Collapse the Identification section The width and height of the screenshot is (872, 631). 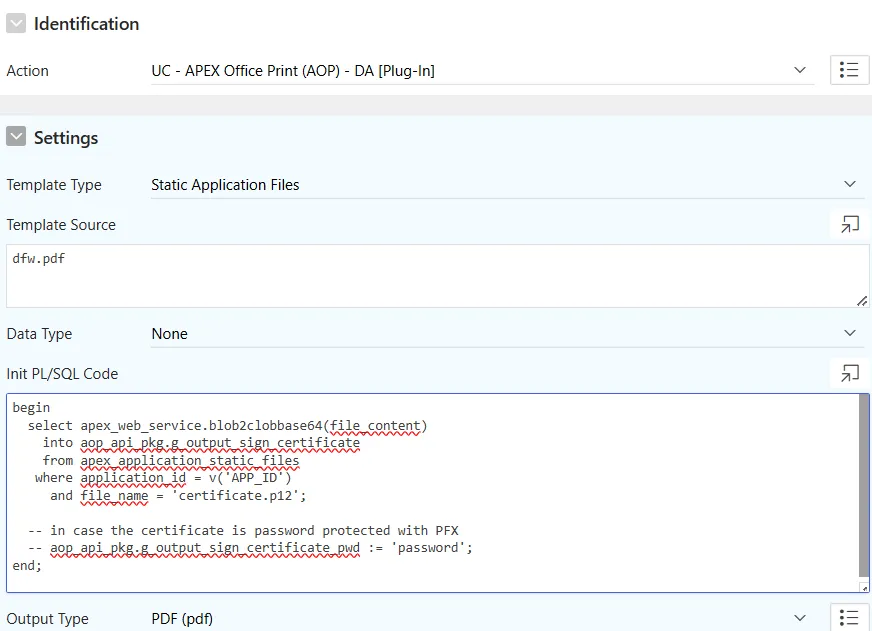[x=16, y=24]
